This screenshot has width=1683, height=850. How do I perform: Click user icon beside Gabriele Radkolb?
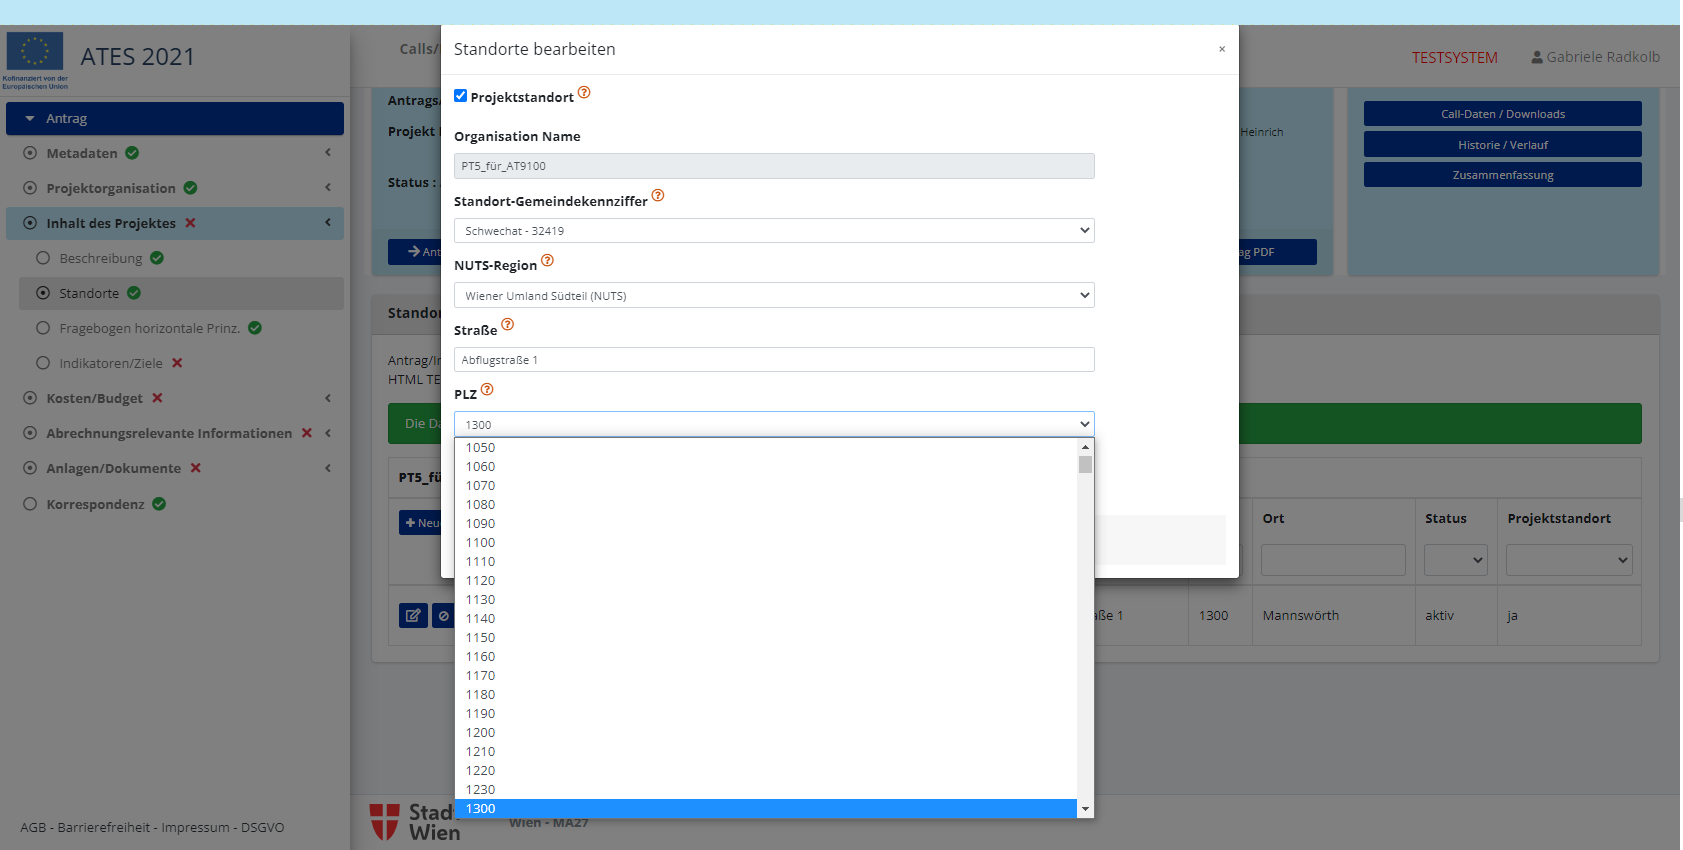pos(1537,58)
